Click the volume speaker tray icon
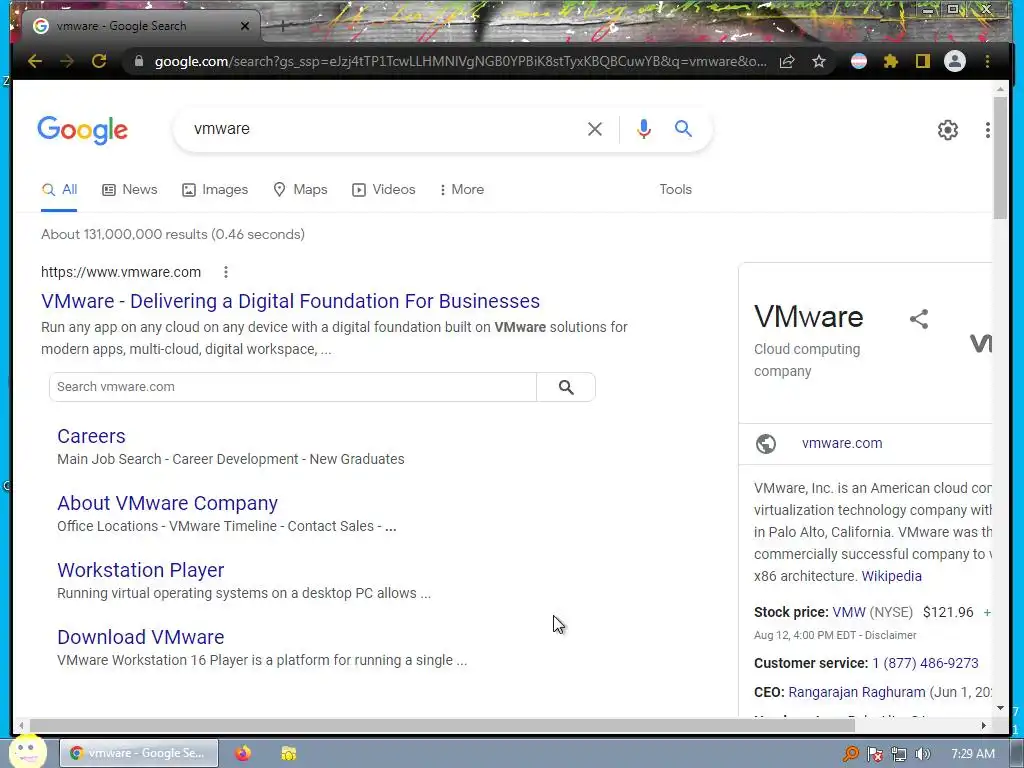The width and height of the screenshot is (1024, 768). [x=922, y=754]
